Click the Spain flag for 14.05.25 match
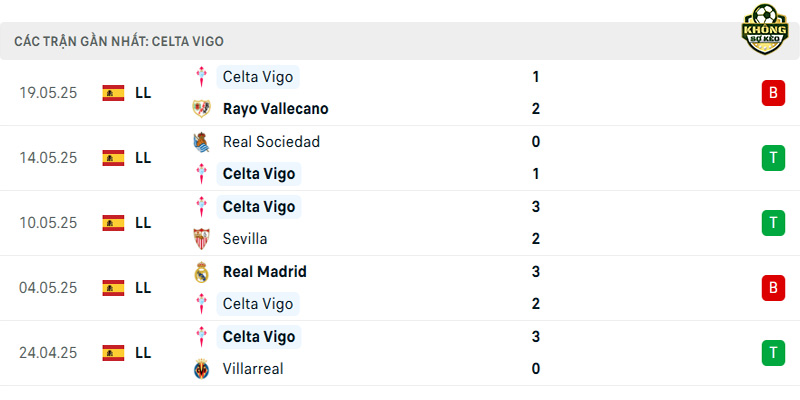The width and height of the screenshot is (800, 400). tap(113, 158)
